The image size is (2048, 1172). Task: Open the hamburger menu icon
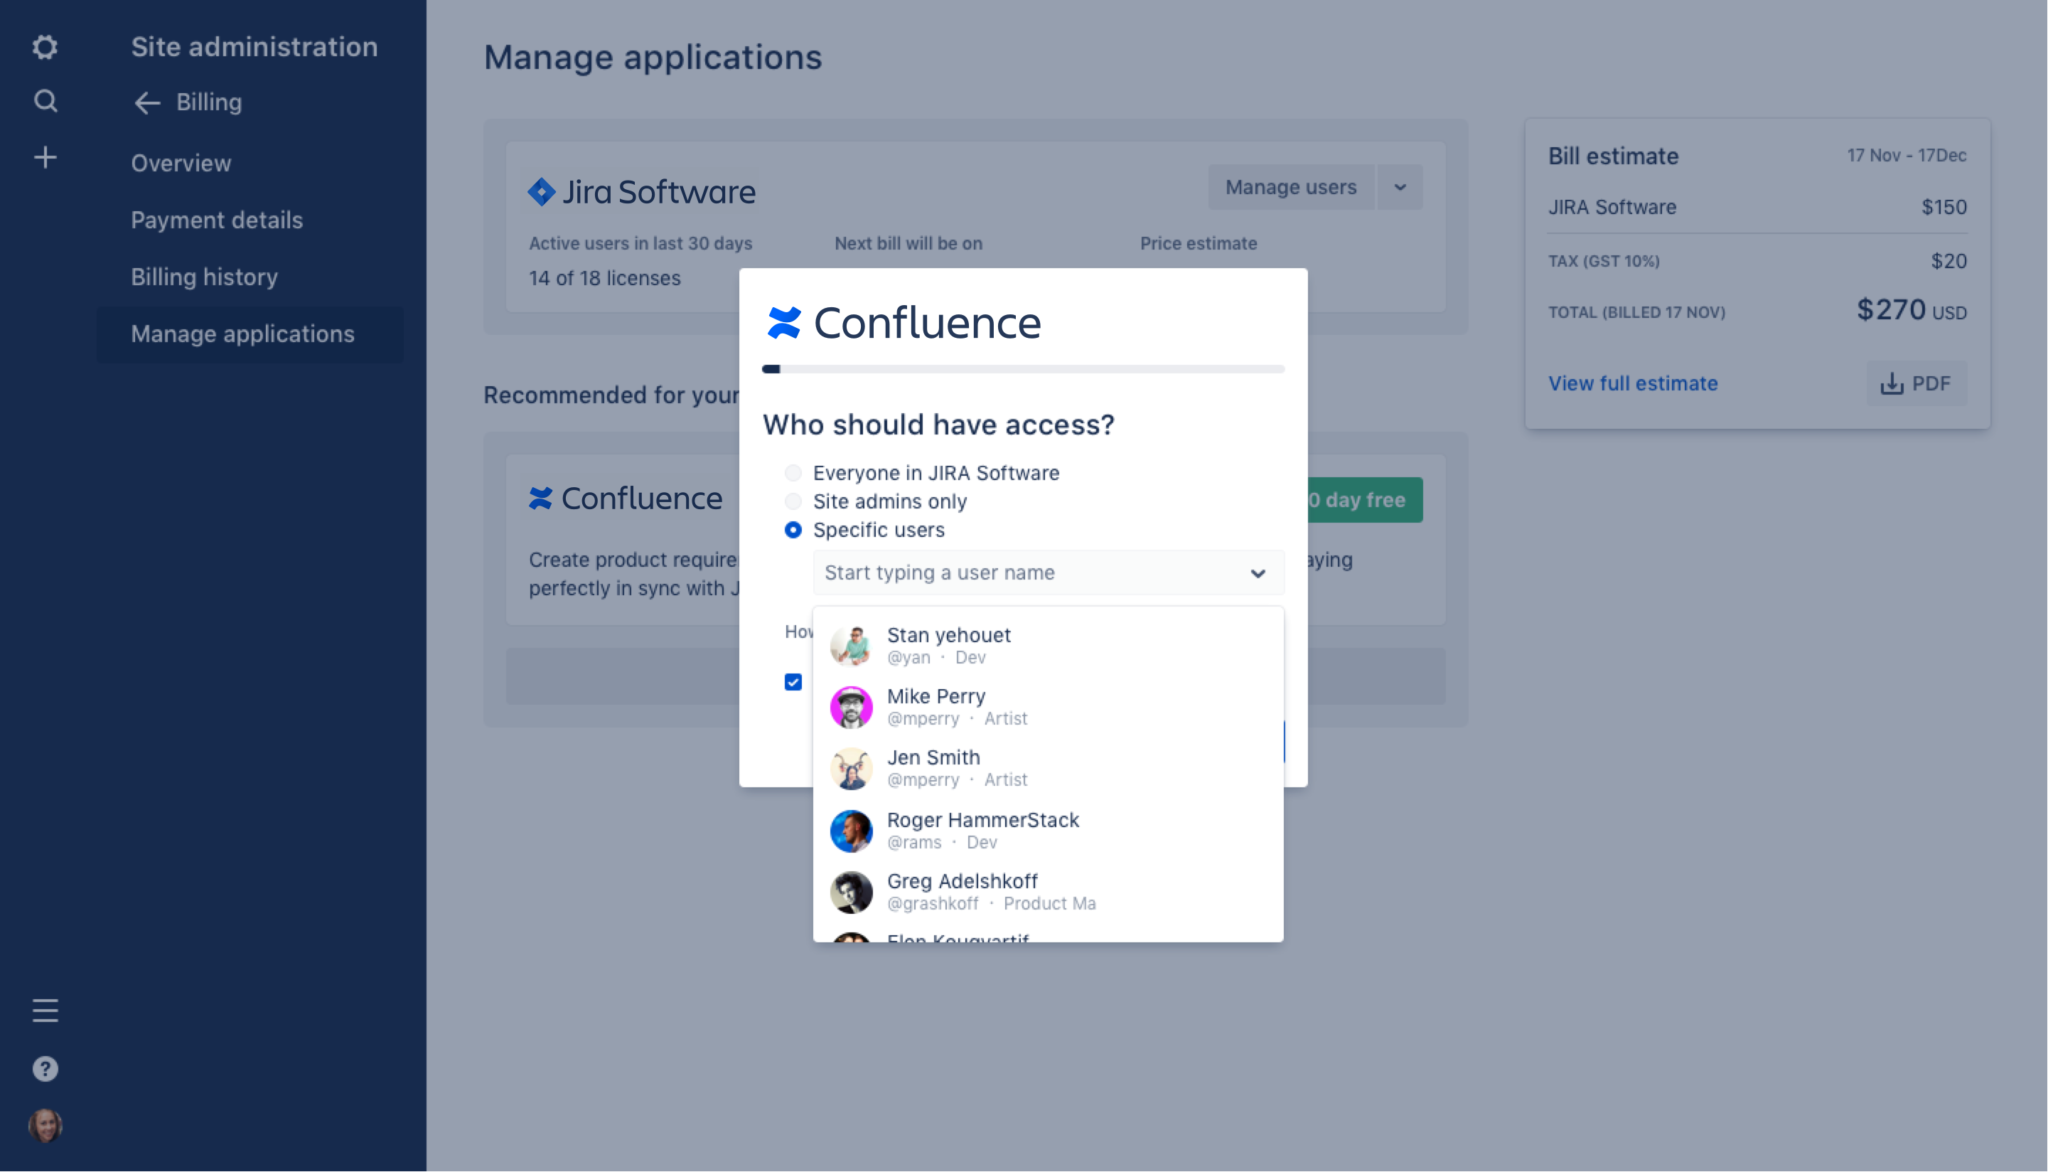point(45,1010)
